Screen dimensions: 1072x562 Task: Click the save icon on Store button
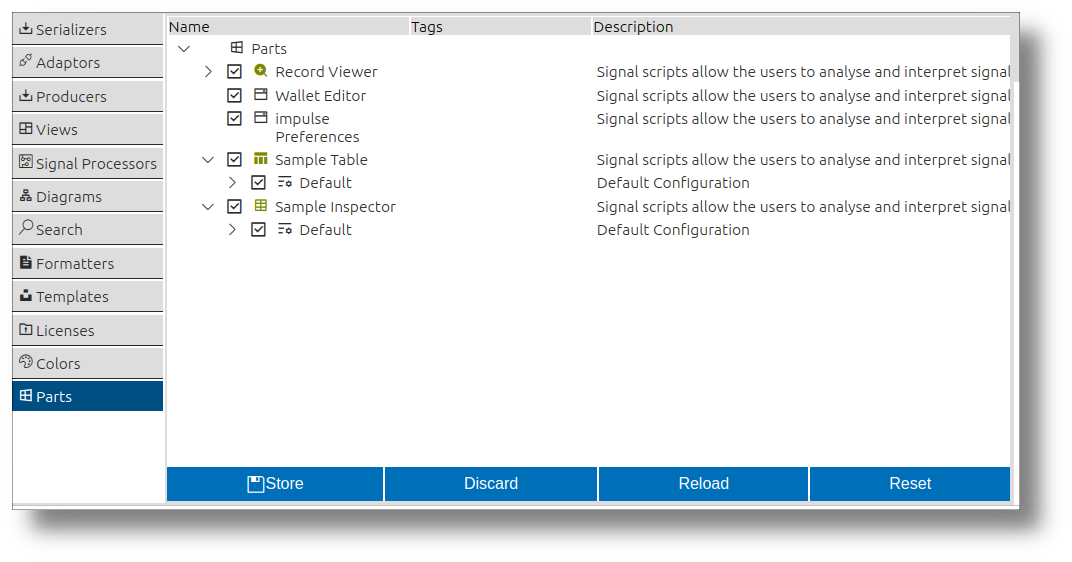(x=255, y=484)
